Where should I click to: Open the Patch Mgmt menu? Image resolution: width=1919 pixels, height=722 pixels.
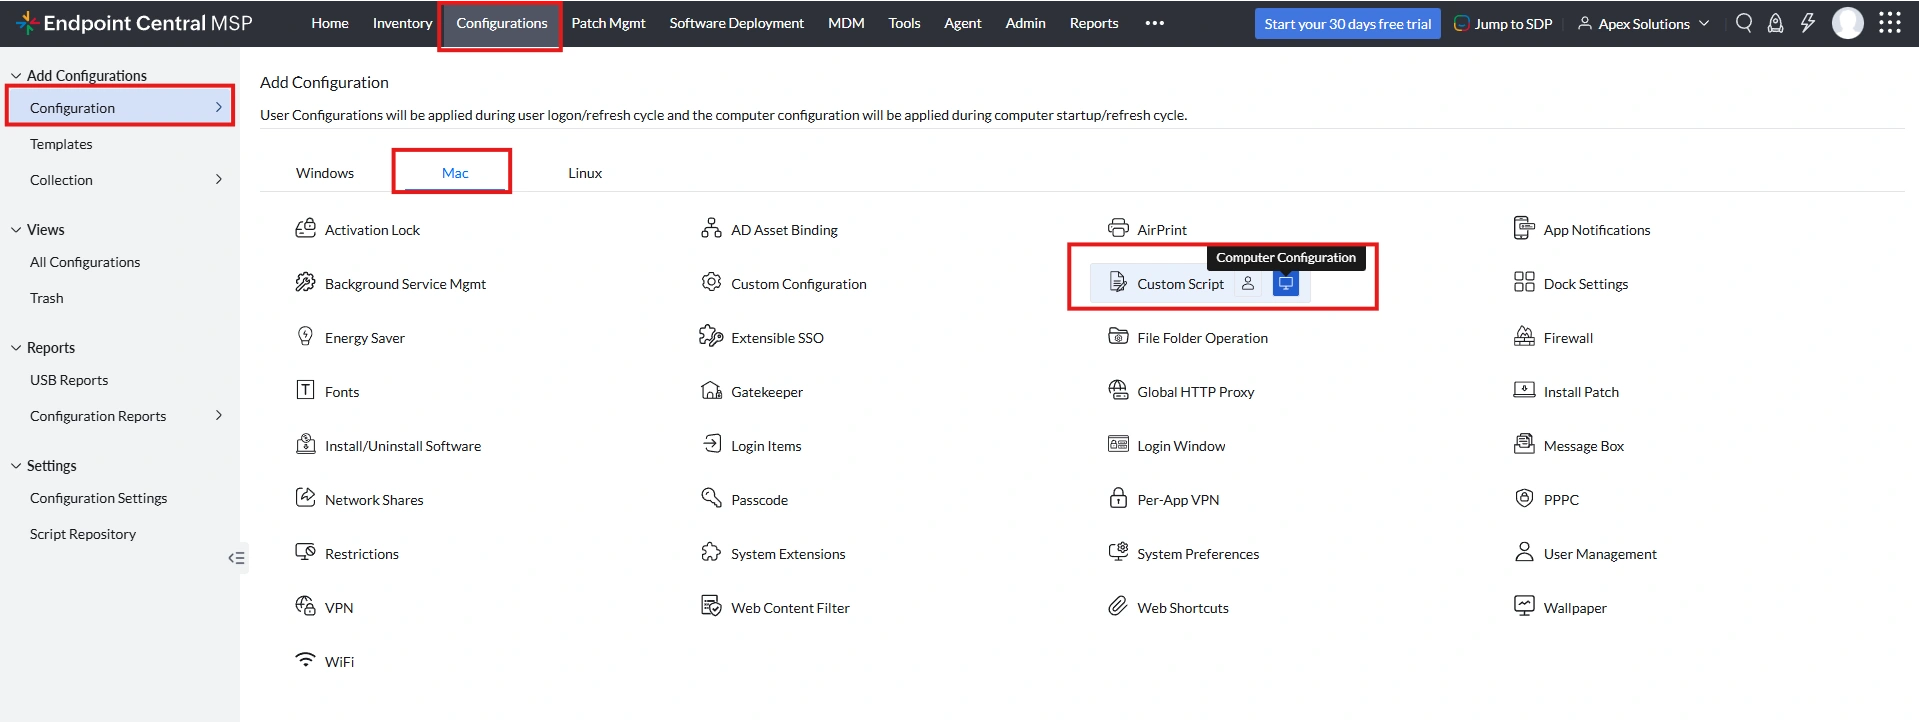pos(608,23)
